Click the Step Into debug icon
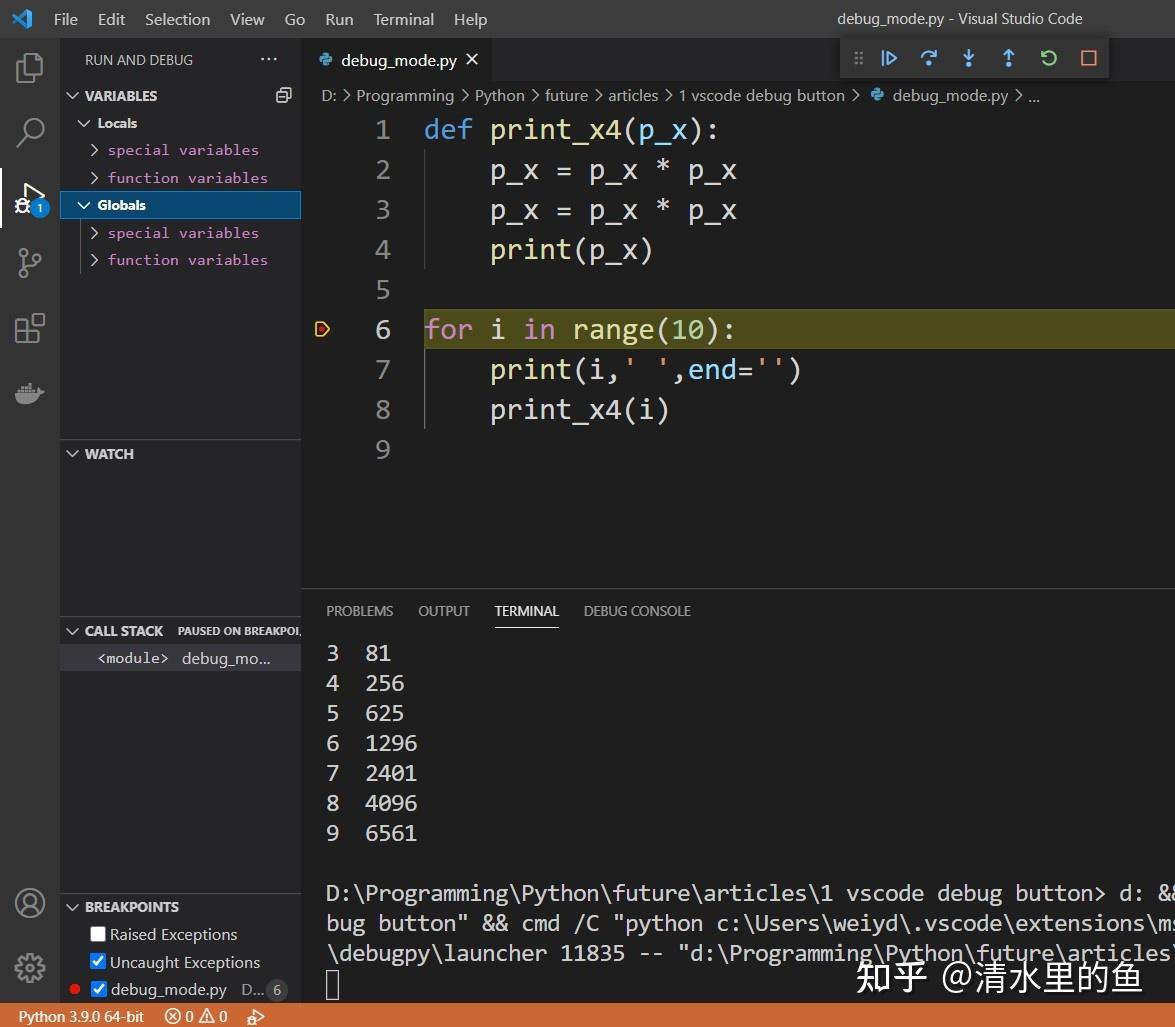The width and height of the screenshot is (1175, 1027). tap(968, 58)
